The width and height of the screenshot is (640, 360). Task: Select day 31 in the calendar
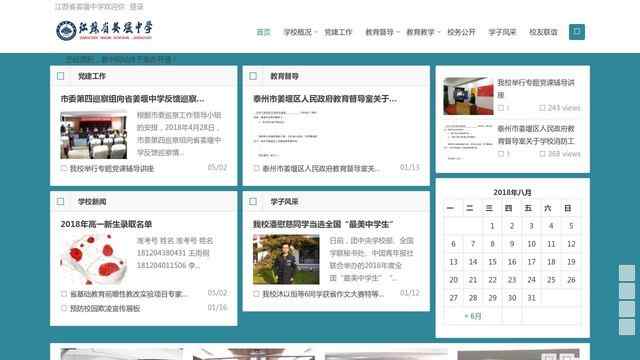tap(531, 298)
